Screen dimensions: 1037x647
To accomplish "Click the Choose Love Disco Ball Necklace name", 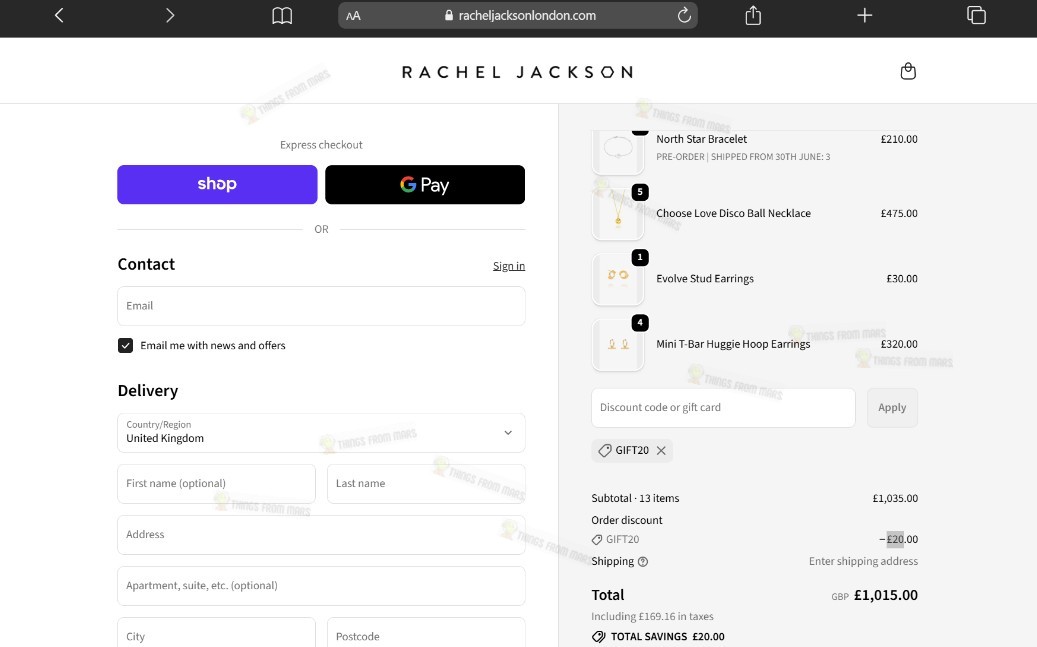I will point(733,213).
